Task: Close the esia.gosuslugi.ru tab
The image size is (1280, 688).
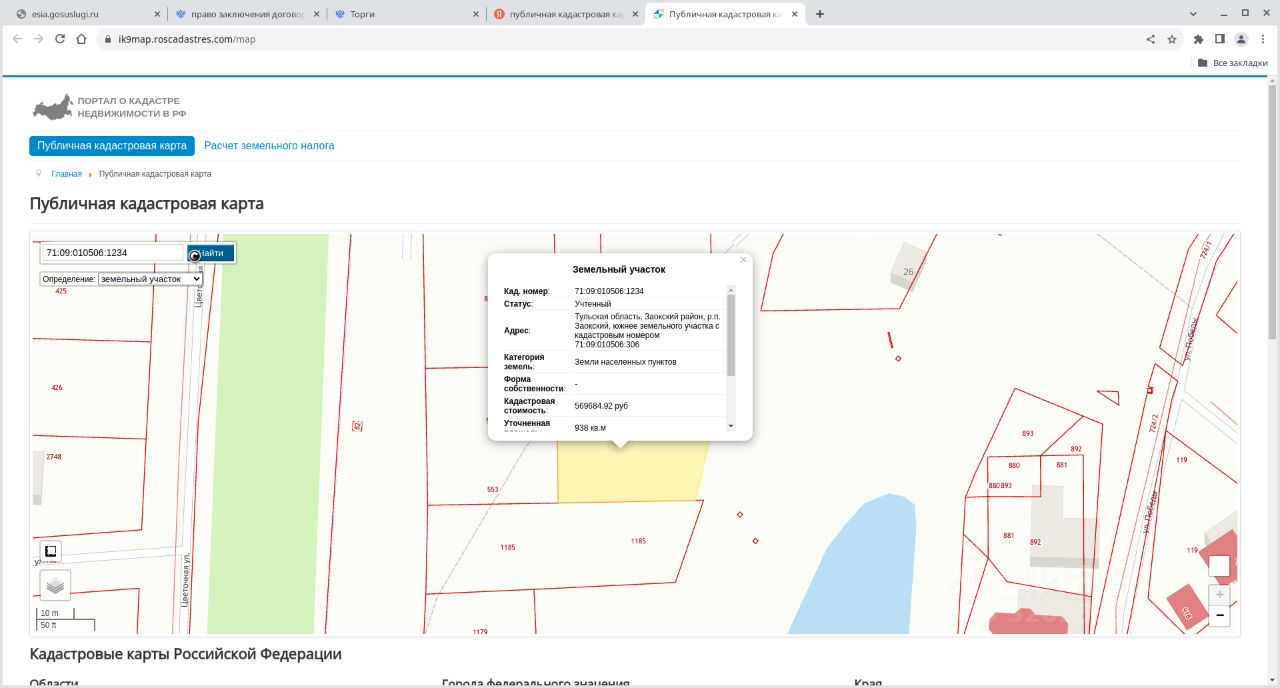Action: click(157, 14)
